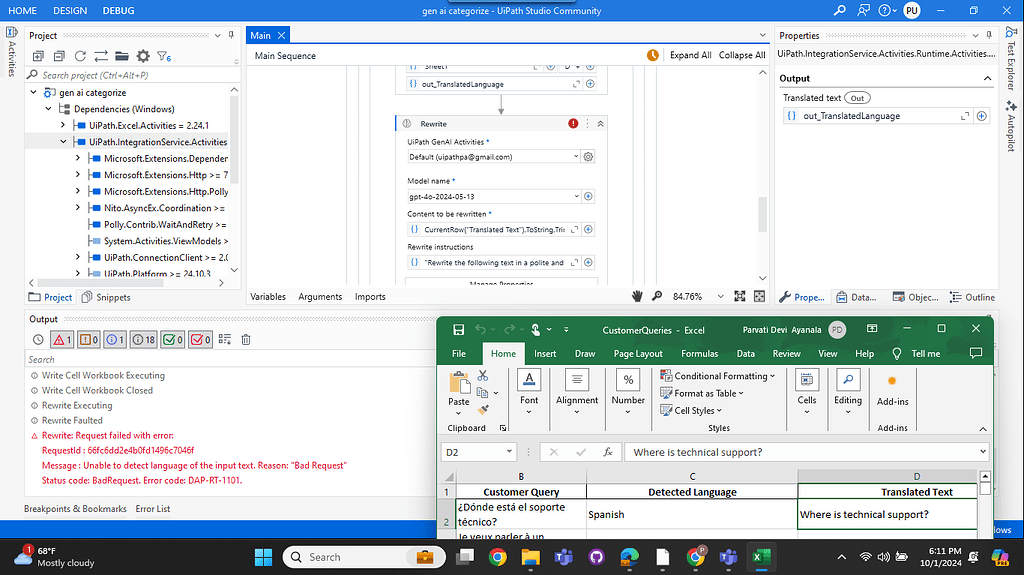This screenshot has width=1024, height=575.
Task: Open File Explorer from taskbar
Action: 530,557
